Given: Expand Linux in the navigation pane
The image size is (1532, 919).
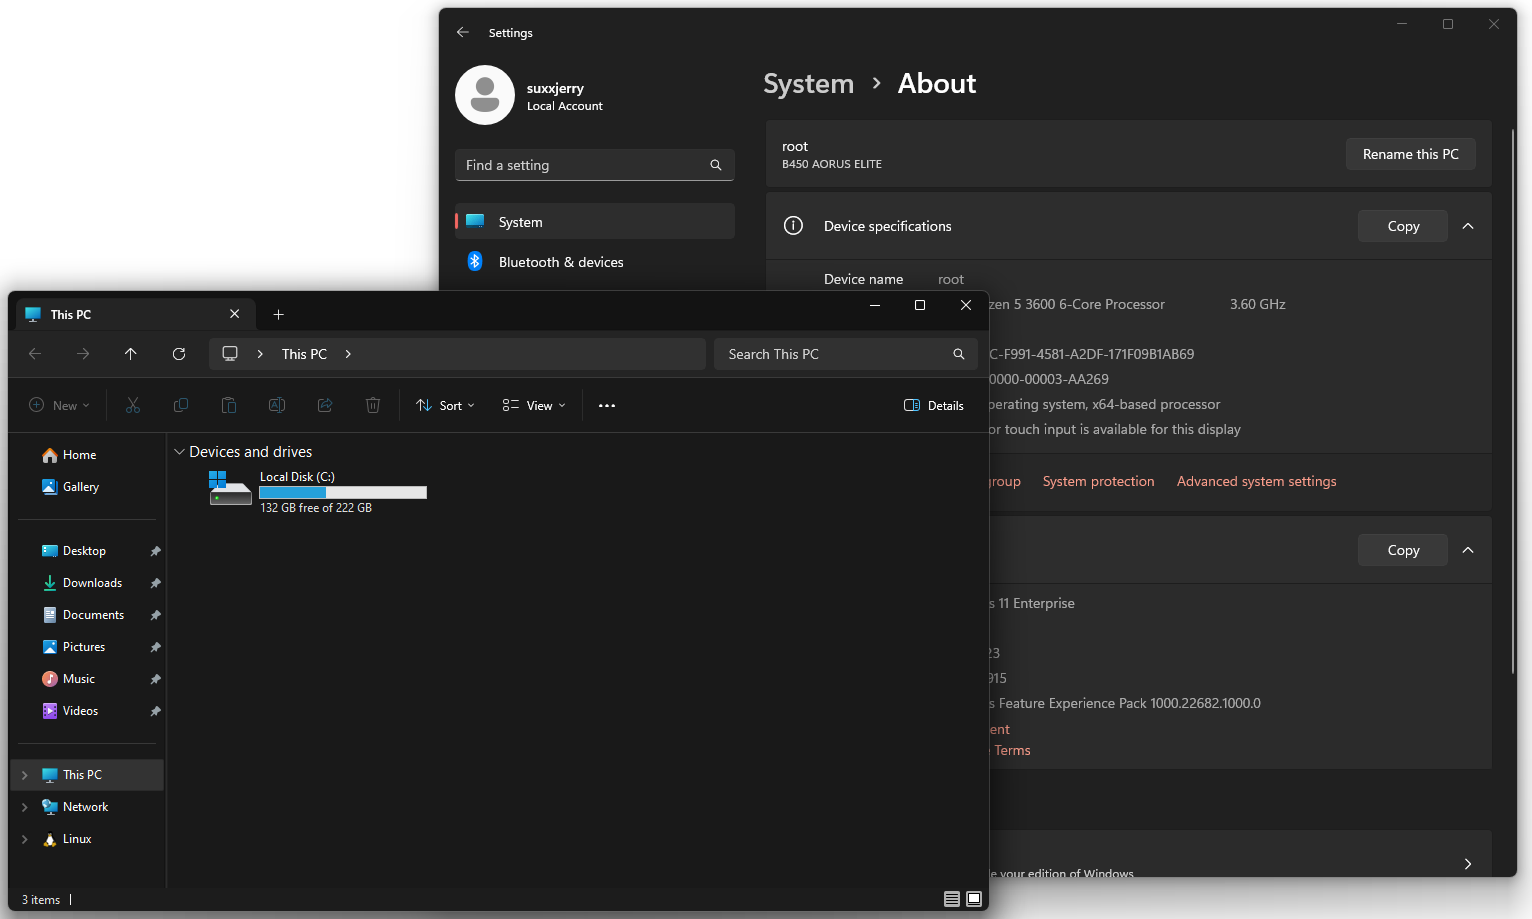Looking at the screenshot, I should click(x=25, y=839).
